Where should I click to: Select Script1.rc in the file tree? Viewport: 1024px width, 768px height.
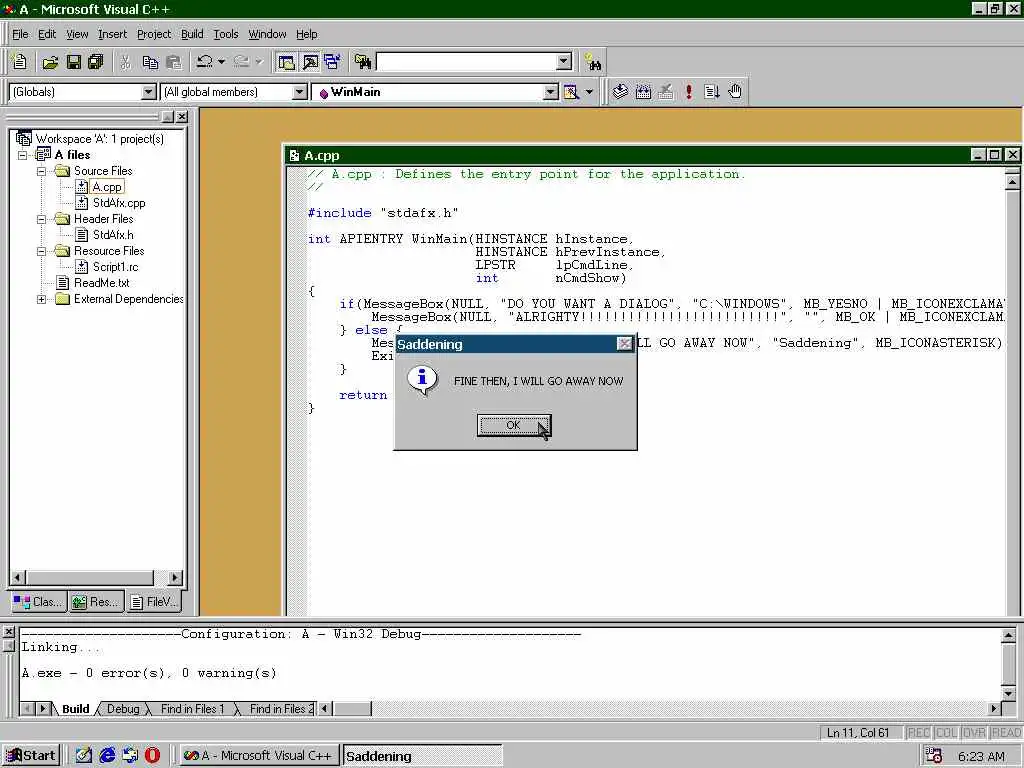tap(116, 267)
